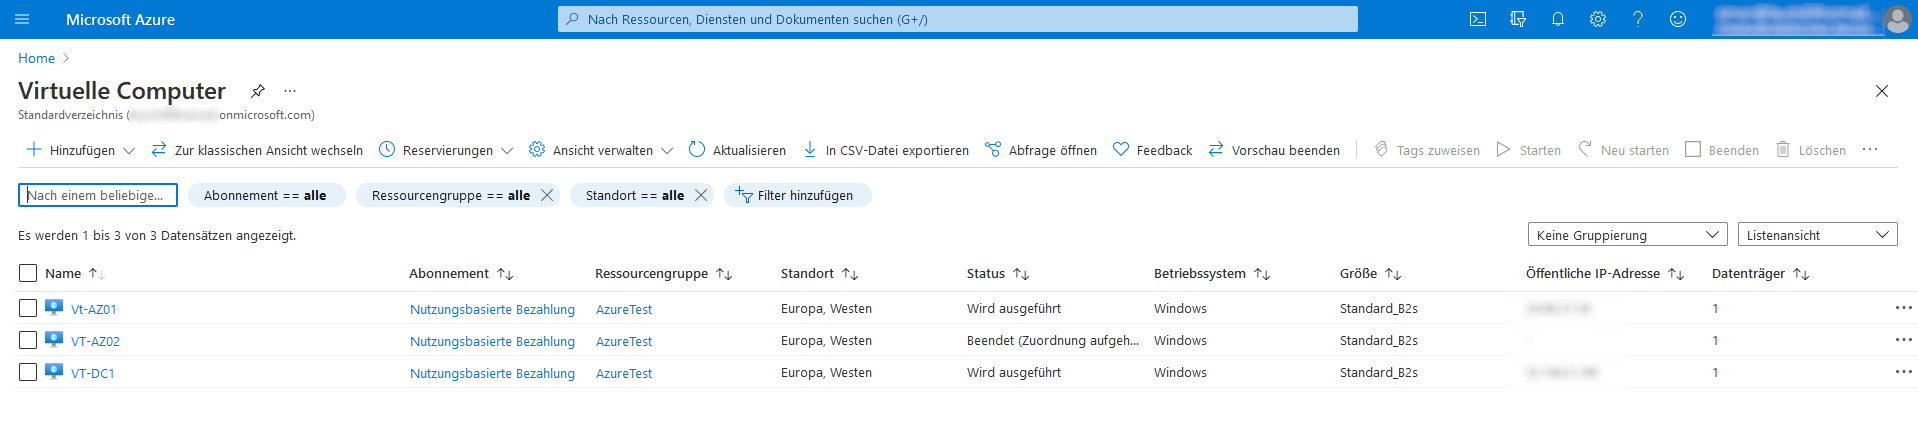This screenshot has height=448, width=1918.
Task: Open the toolbar overflow ellipsis menu
Action: (1870, 150)
